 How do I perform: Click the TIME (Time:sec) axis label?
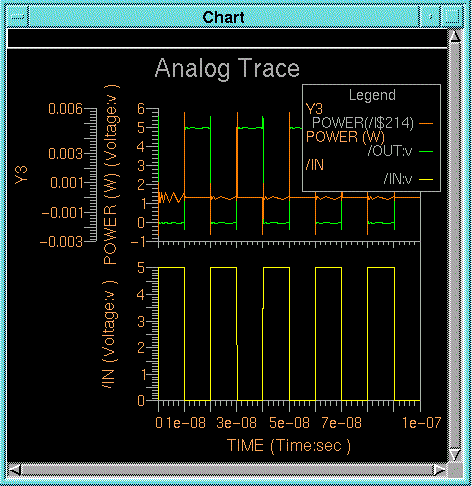[x=289, y=446]
